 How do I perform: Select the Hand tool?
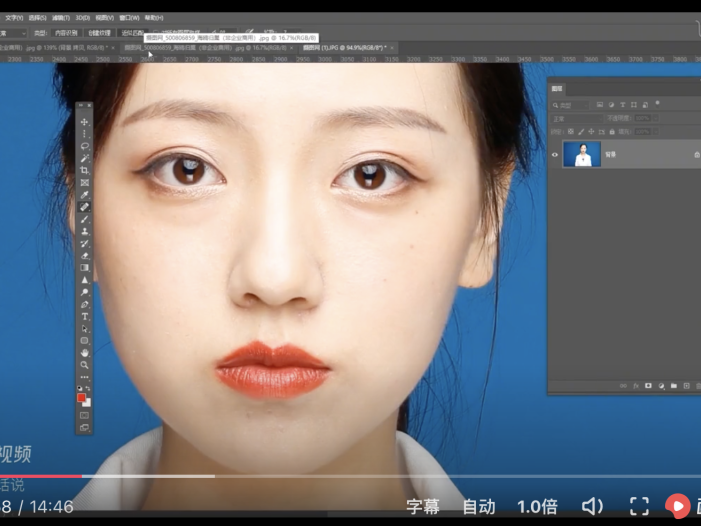coord(84,353)
